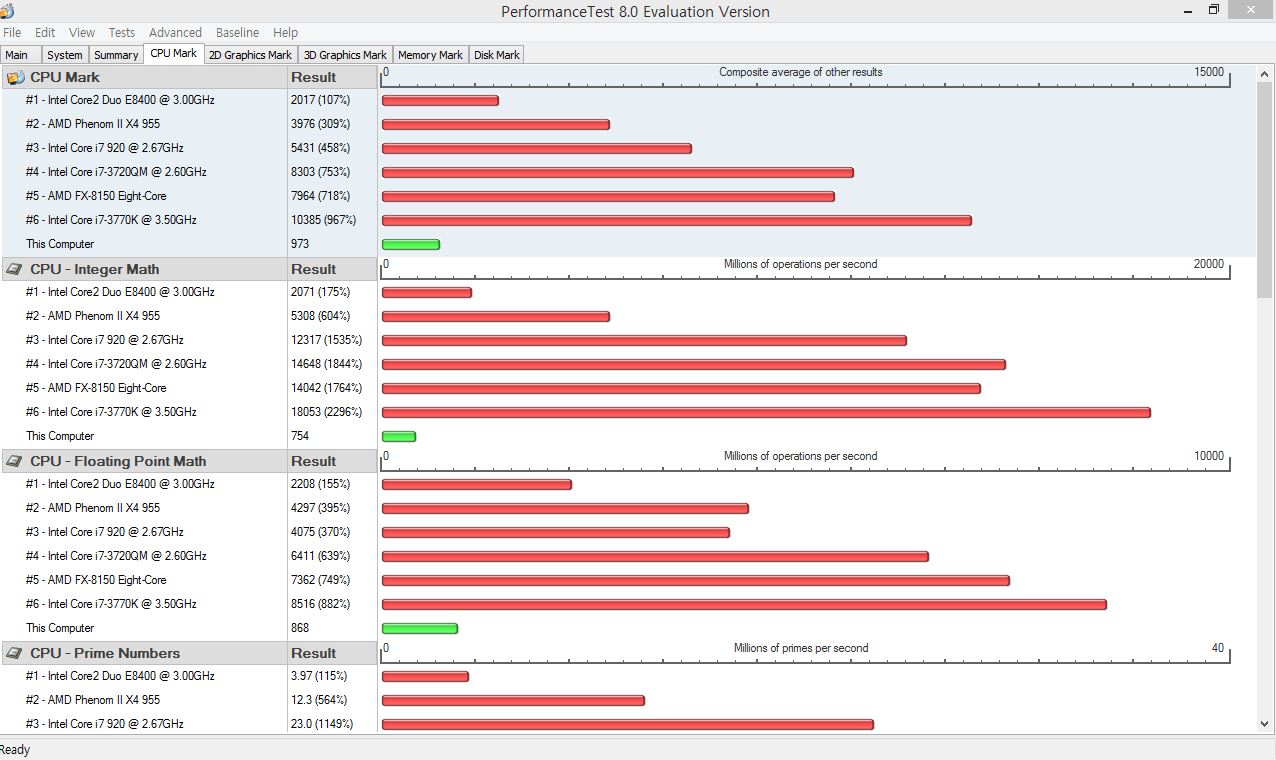The width and height of the screenshot is (1276, 760).
Task: Click the vertical scrollbar thumb
Action: click(1267, 190)
